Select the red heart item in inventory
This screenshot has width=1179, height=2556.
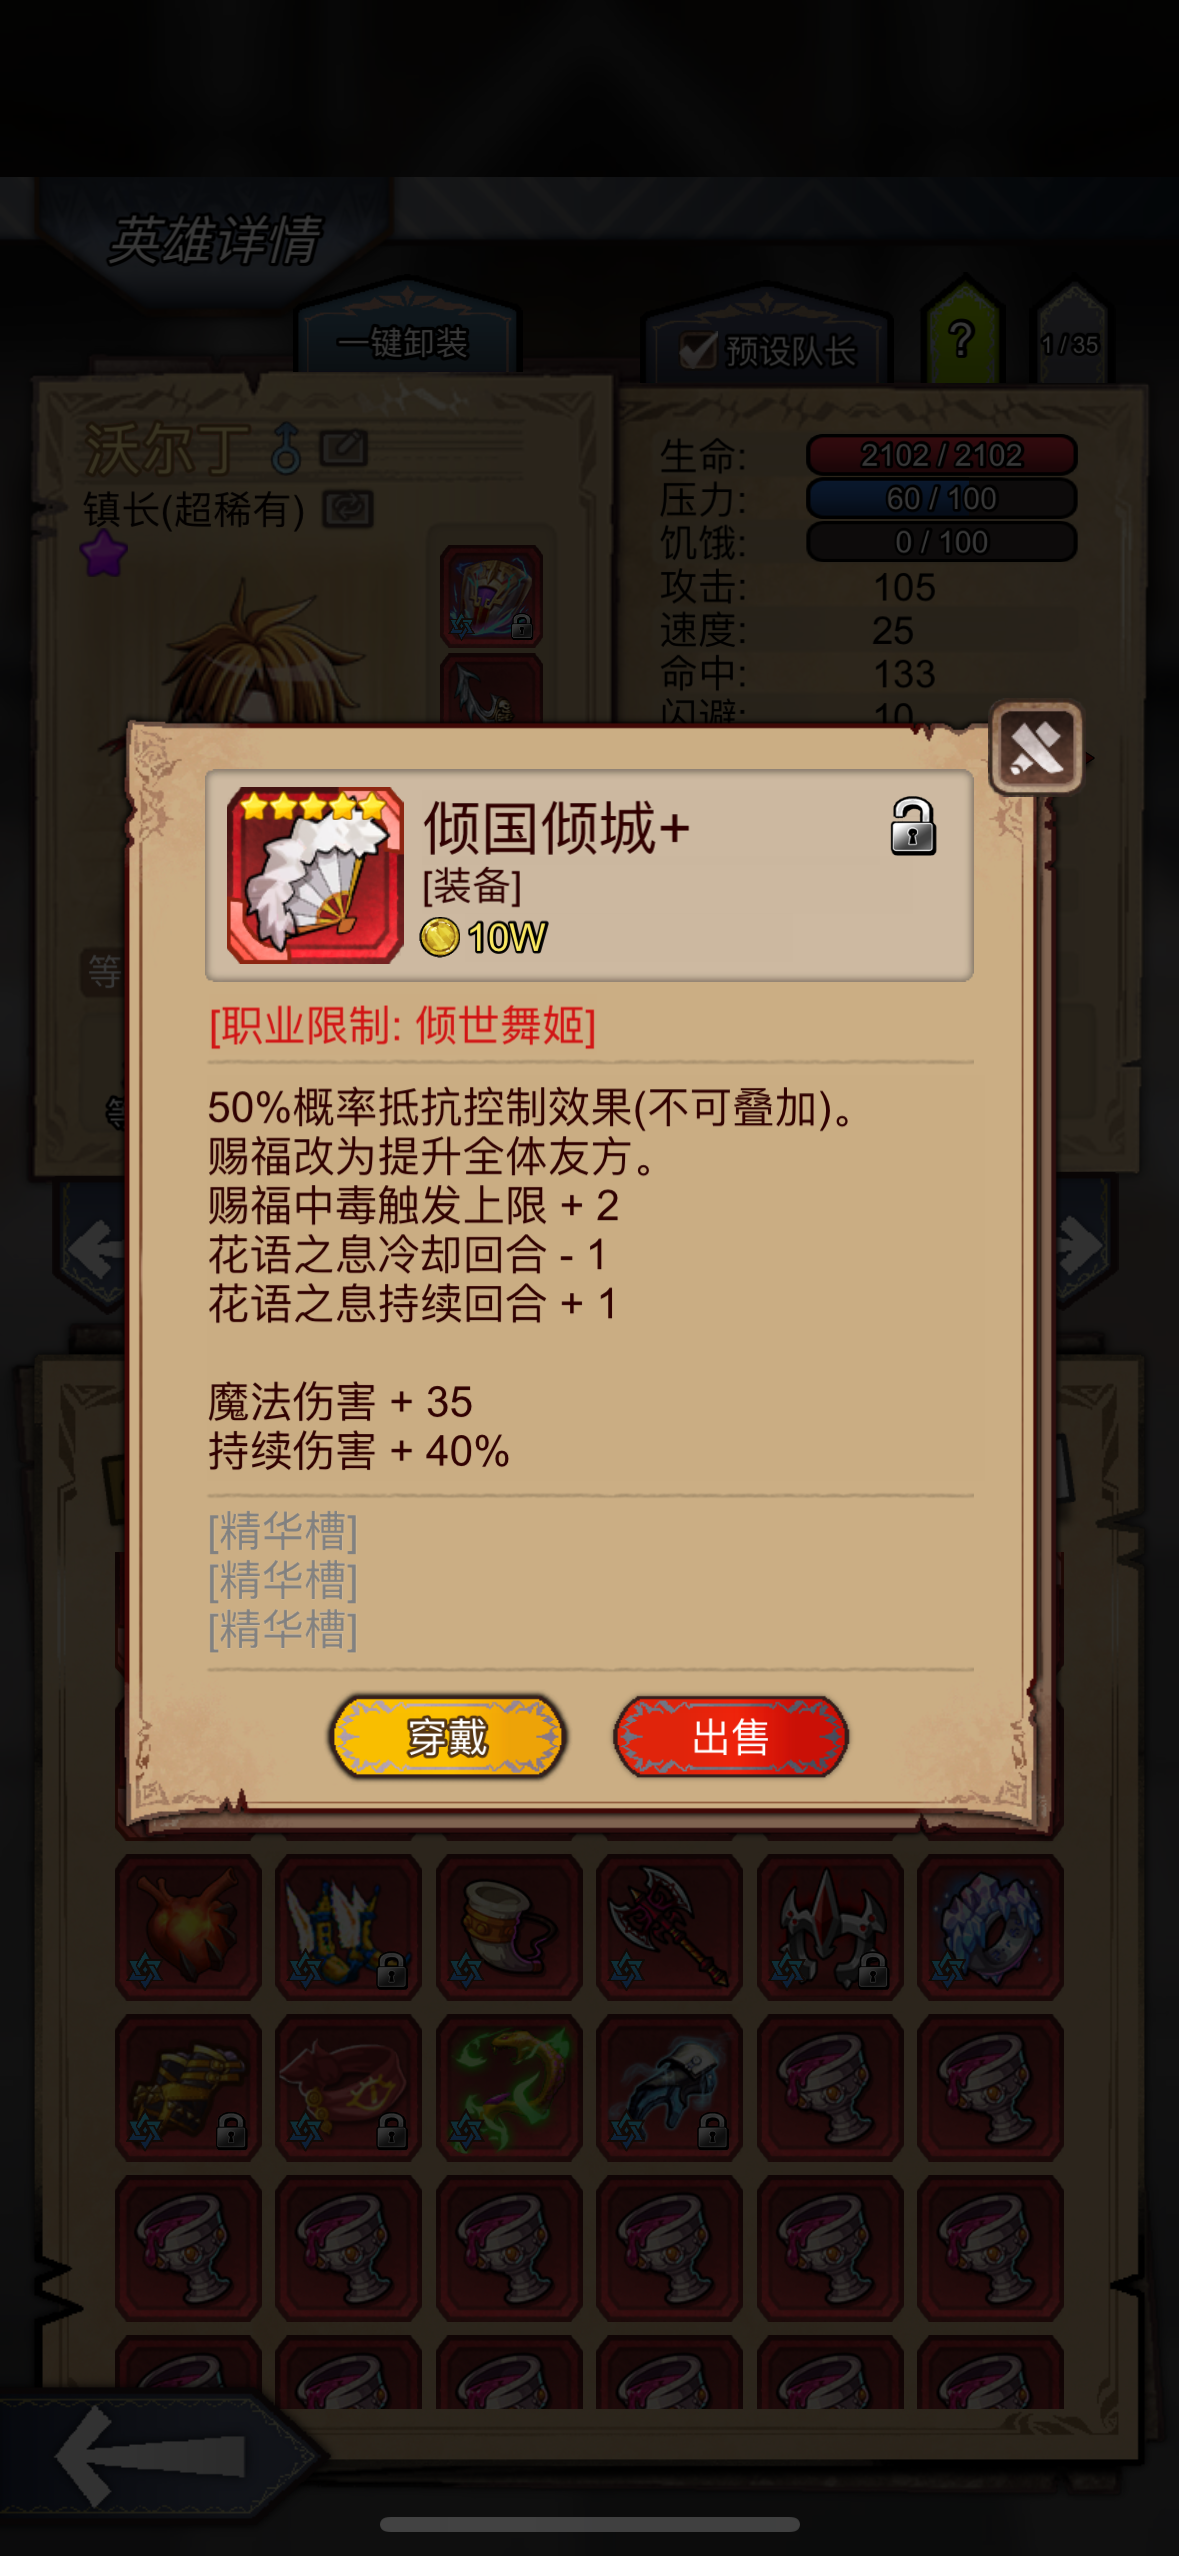[188, 1927]
